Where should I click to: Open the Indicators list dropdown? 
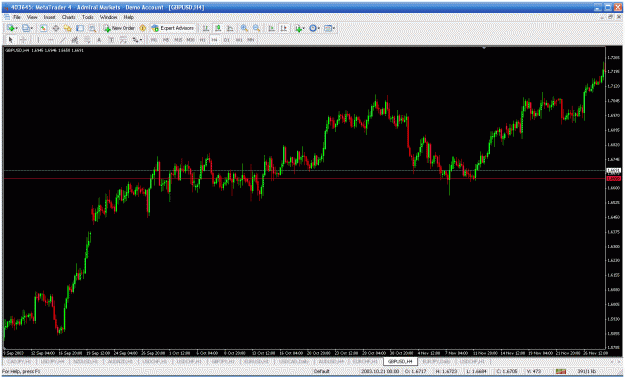click(x=299, y=28)
